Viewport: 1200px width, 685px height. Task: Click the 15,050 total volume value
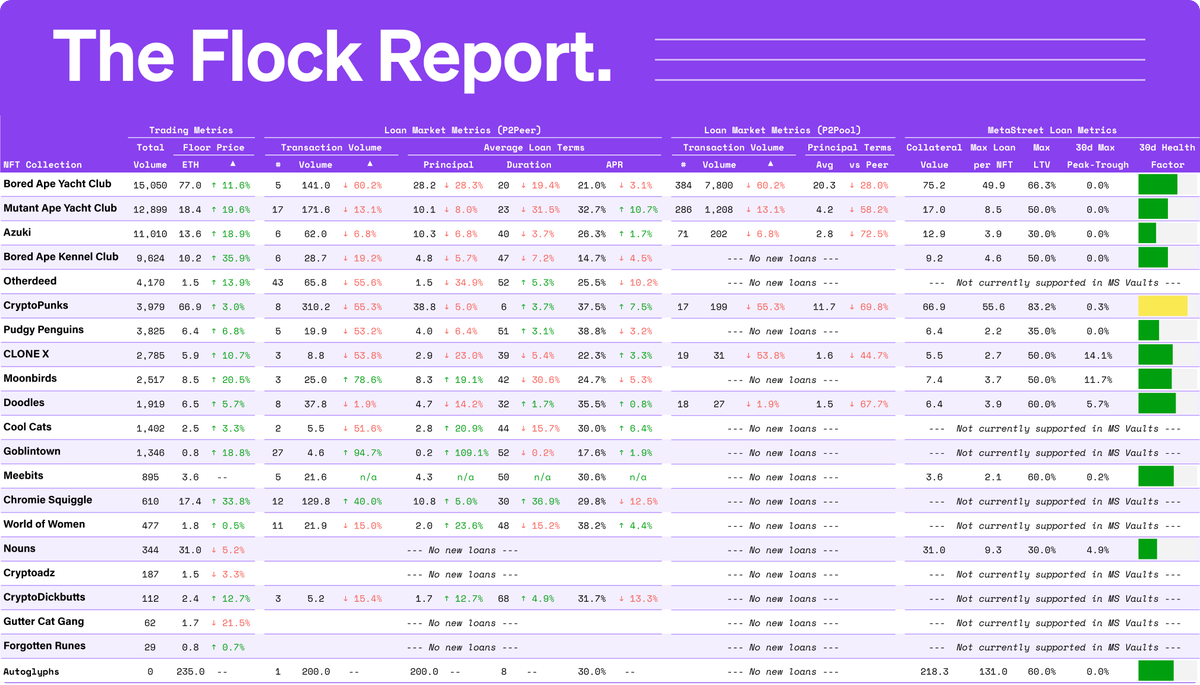pos(150,185)
